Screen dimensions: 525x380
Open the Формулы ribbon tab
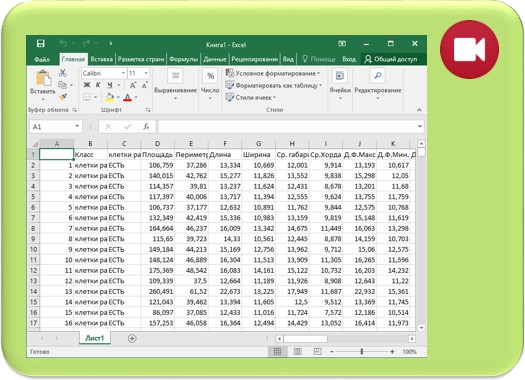click(183, 59)
